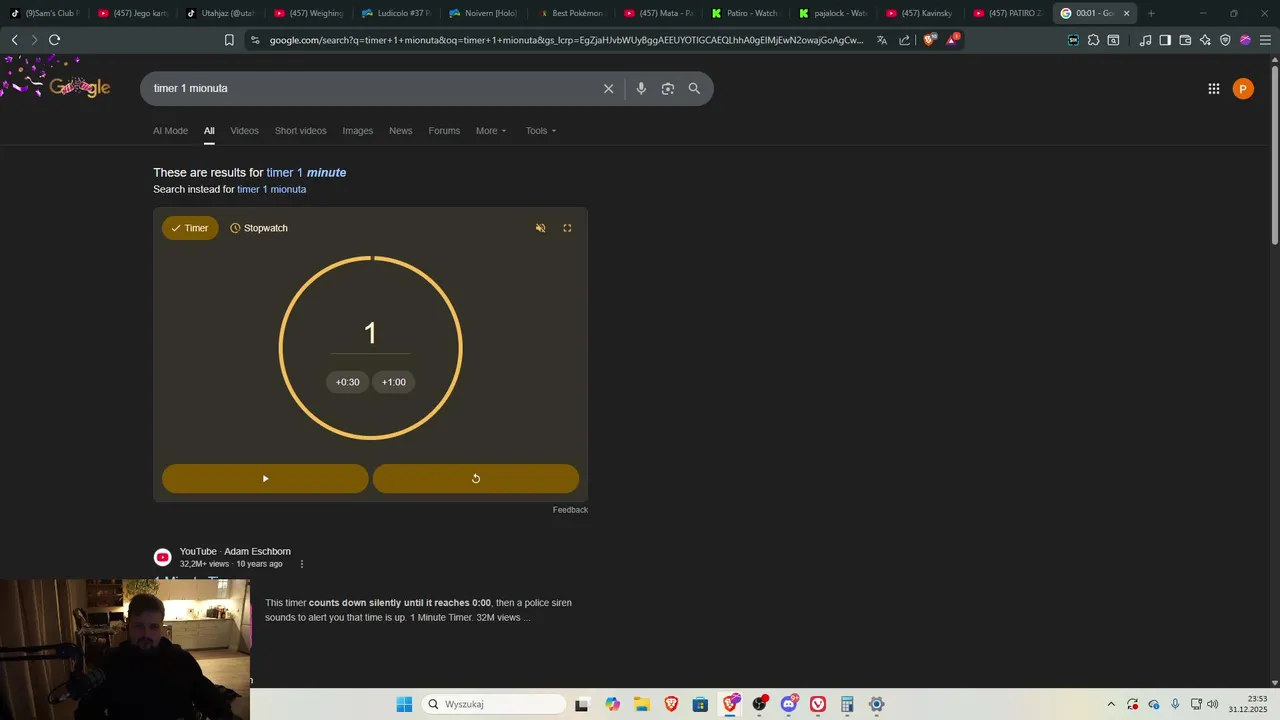Switch to AI Mode results
Screen dimensions: 1280x720
tap(170, 131)
